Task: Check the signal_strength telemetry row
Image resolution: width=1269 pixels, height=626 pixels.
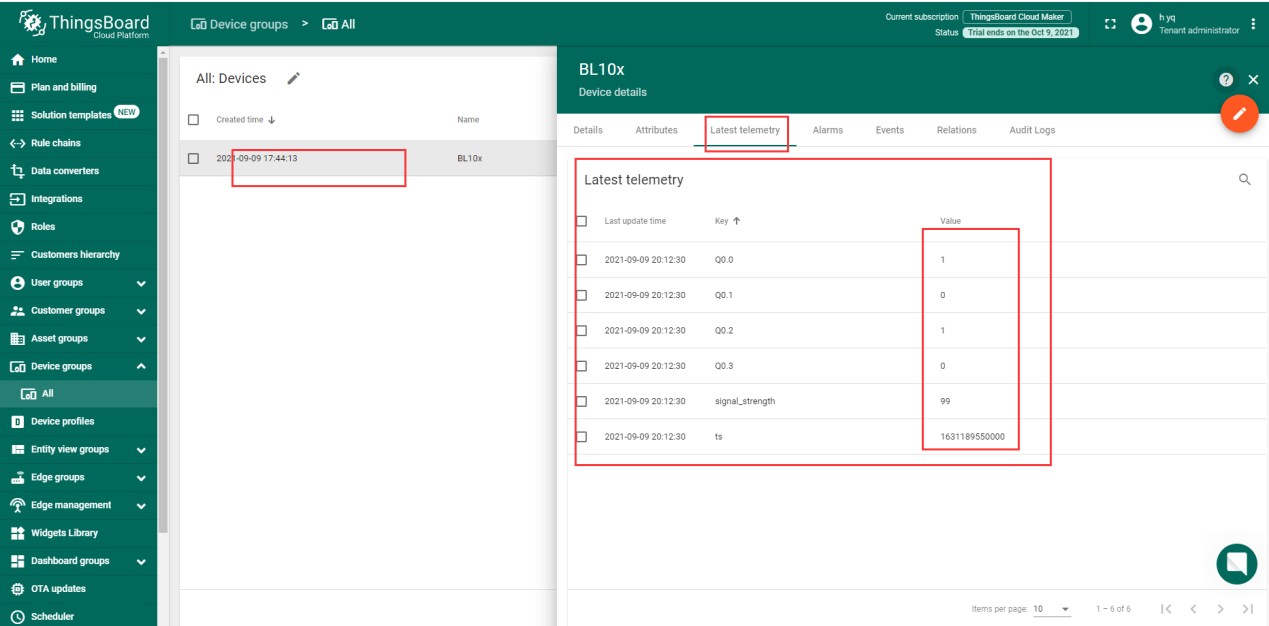Action: coord(581,401)
